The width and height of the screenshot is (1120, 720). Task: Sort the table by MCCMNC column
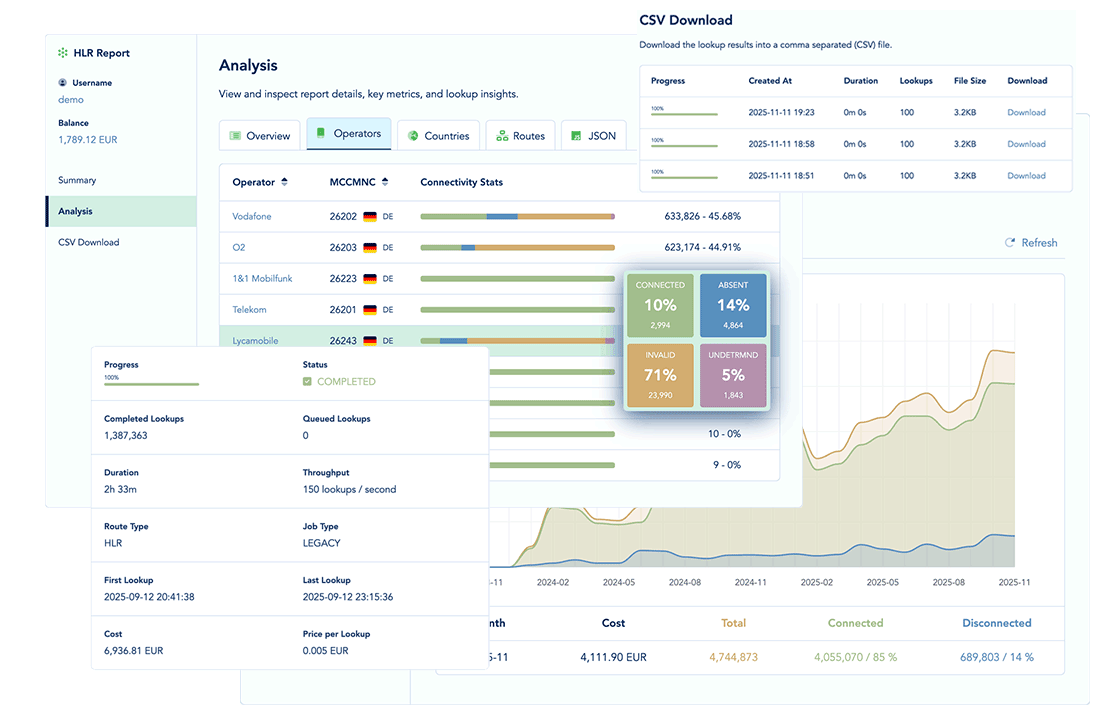[385, 182]
